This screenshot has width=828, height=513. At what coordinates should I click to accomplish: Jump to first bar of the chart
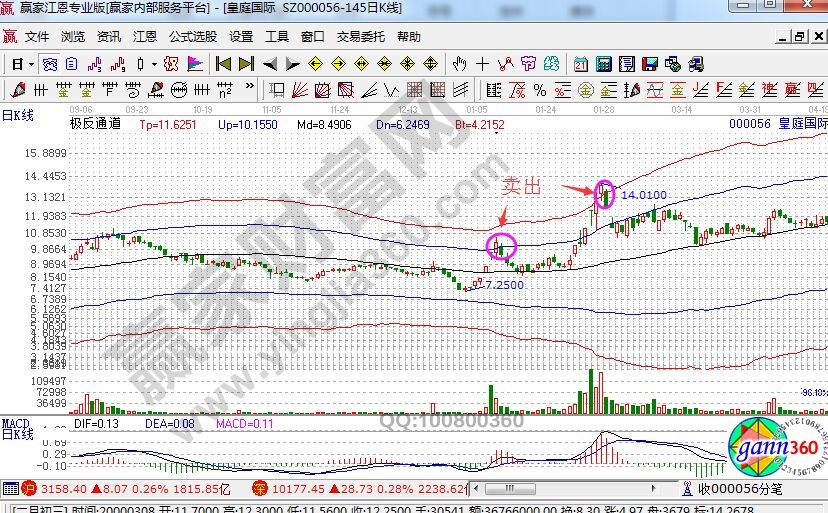pyautogui.click(x=223, y=64)
